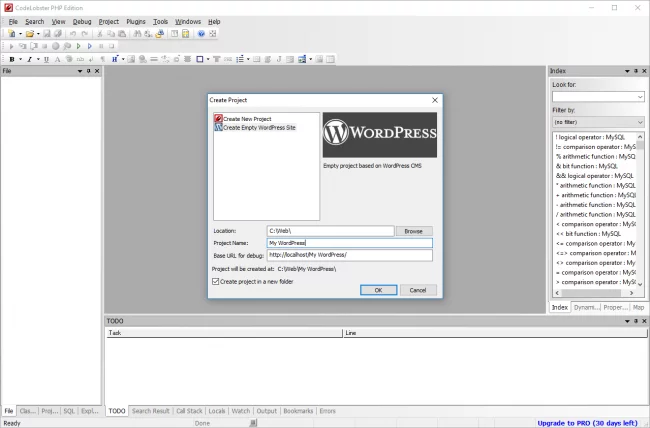Switch to the Search Result tab
The width and height of the screenshot is (650, 428).
150,411
